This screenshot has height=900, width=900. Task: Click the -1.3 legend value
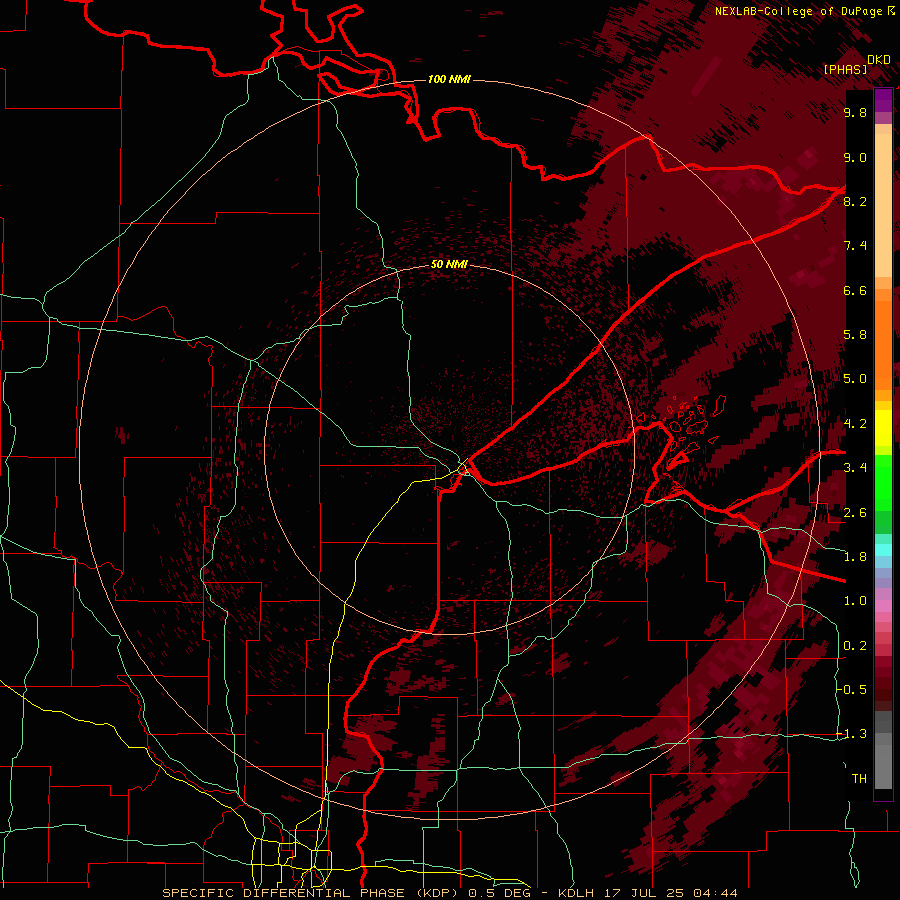pyautogui.click(x=852, y=734)
